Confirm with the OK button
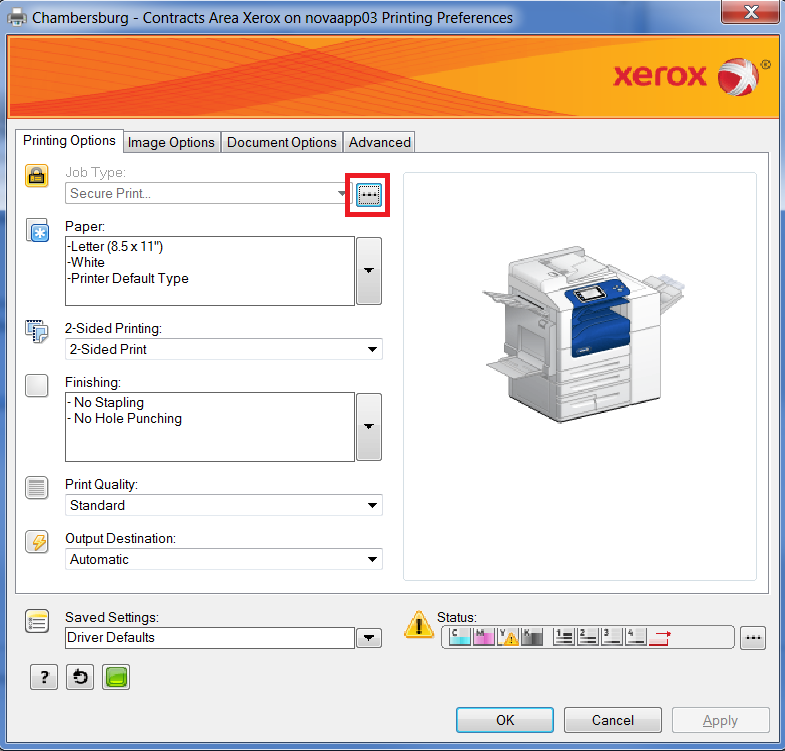This screenshot has height=751, width=785. [x=505, y=720]
